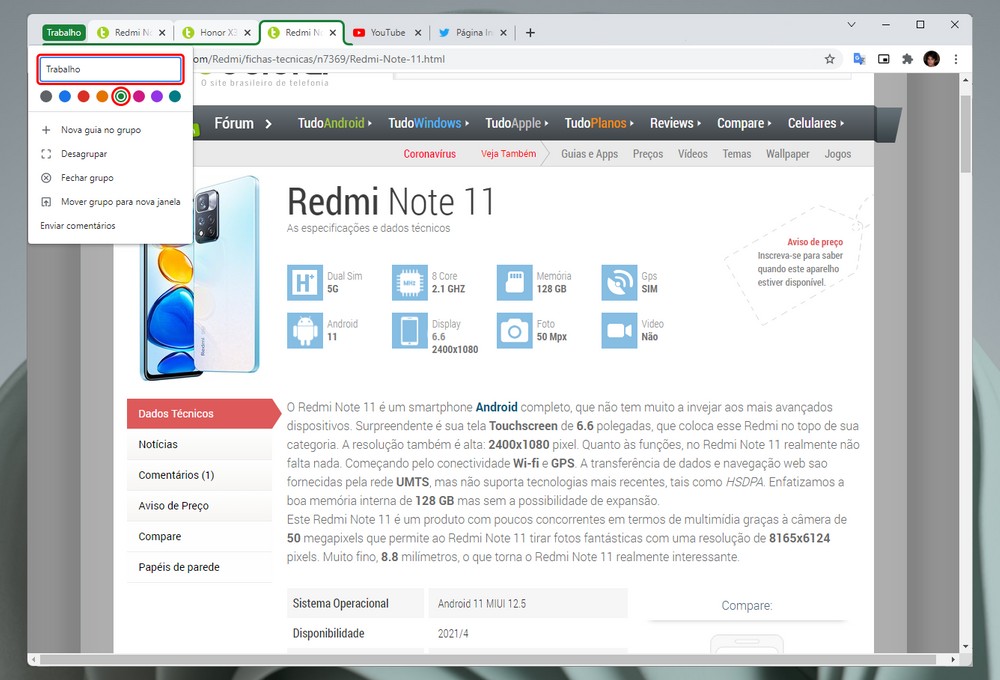1000x680 pixels.
Task: Close the Twitter Página tab
Action: (x=503, y=33)
